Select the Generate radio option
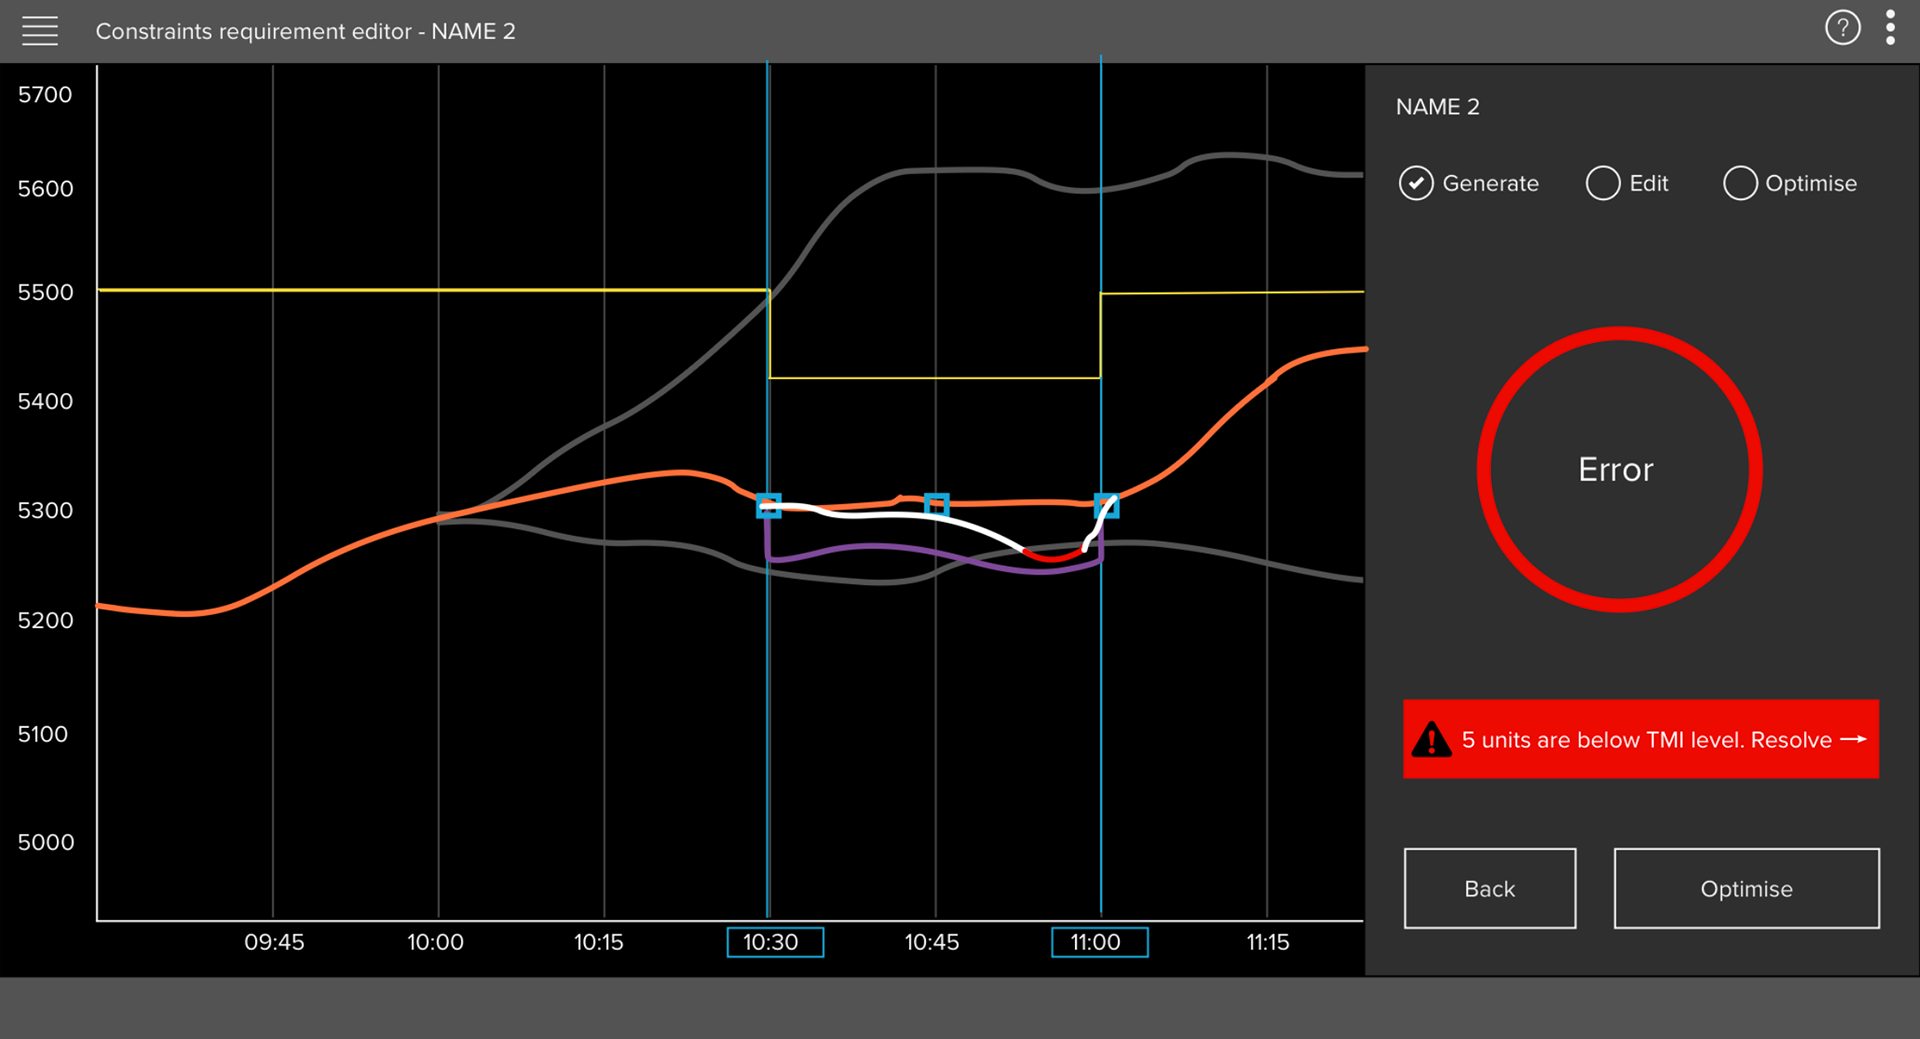The height and width of the screenshot is (1039, 1920). (1416, 183)
